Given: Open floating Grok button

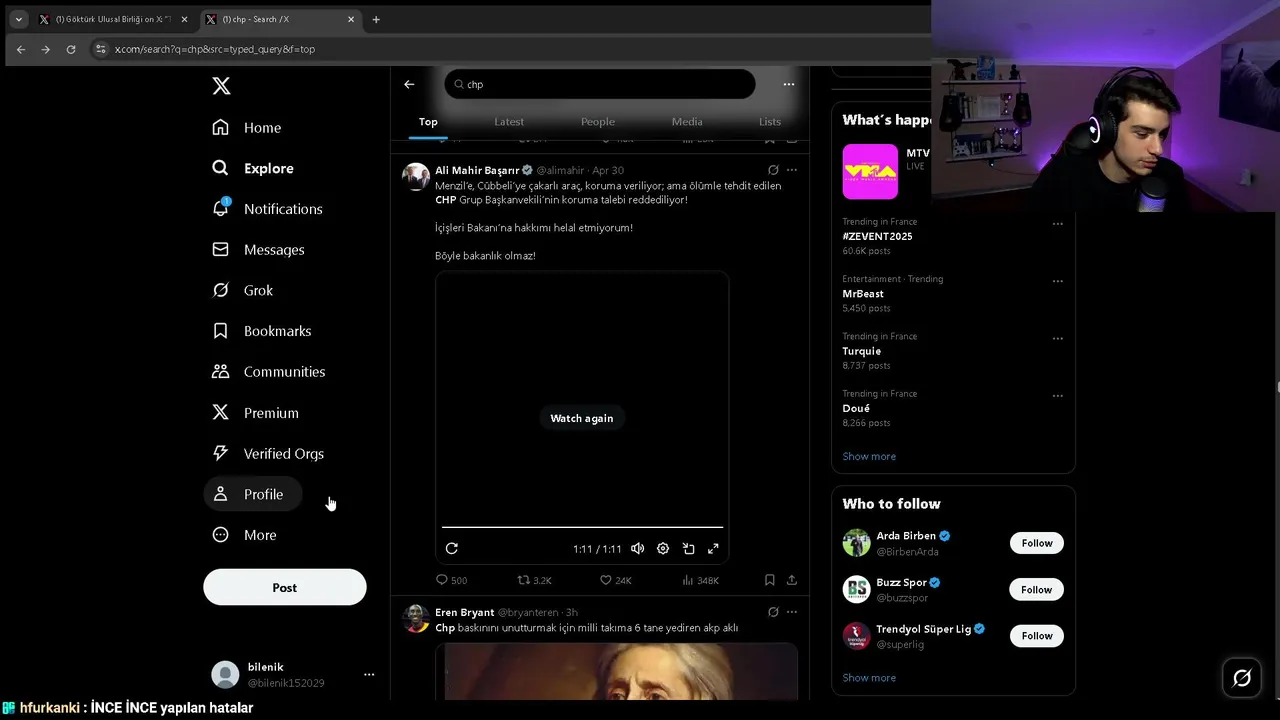Looking at the screenshot, I should coord(1242,678).
